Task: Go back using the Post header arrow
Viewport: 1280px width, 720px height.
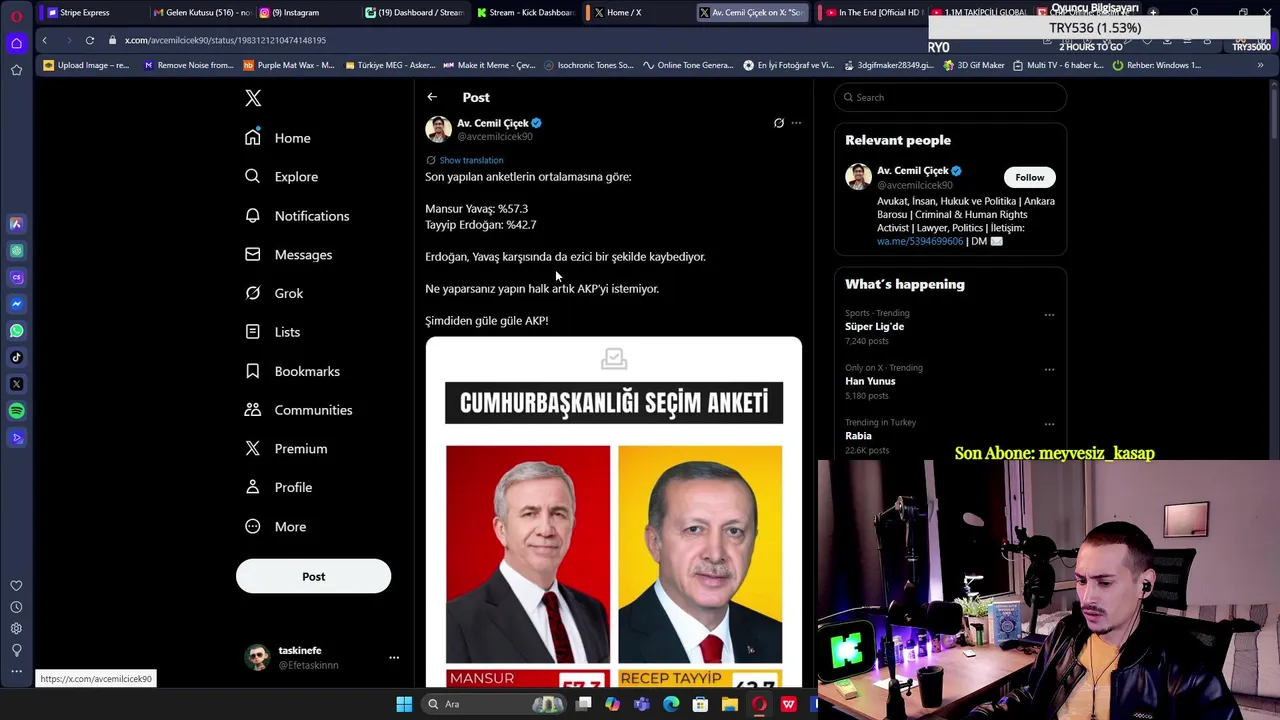Action: (x=432, y=97)
